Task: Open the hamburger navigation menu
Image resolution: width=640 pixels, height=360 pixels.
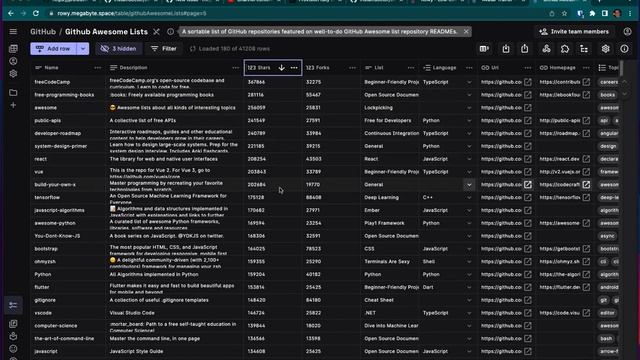Action: (13, 31)
